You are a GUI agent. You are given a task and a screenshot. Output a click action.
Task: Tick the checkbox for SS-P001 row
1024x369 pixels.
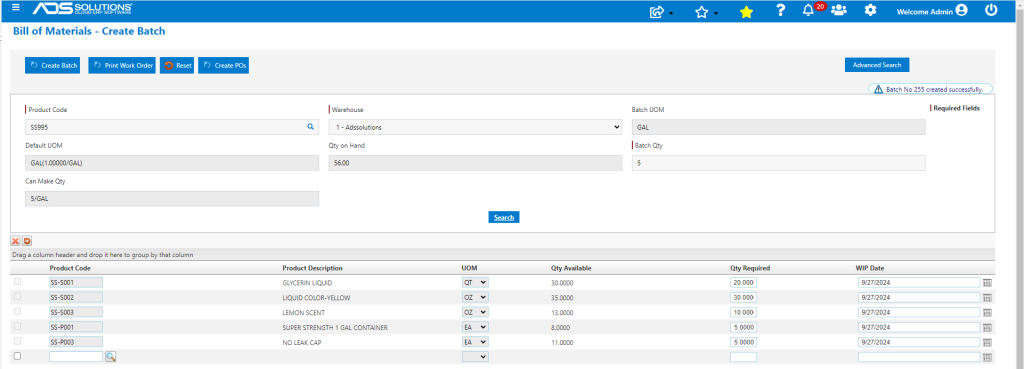coord(18,326)
